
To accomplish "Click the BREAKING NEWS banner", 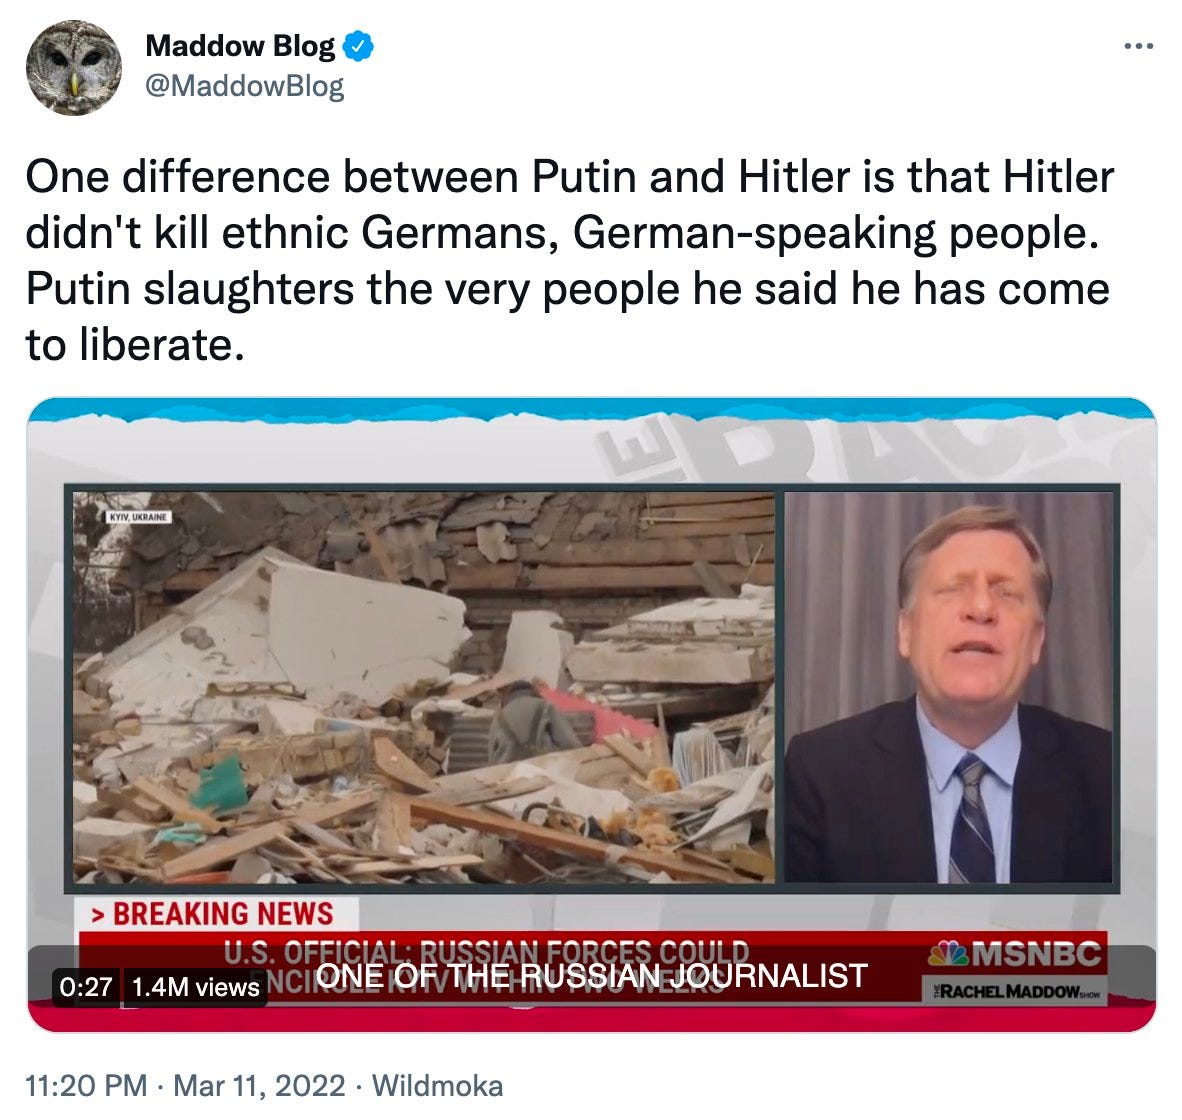I will pos(216,913).
